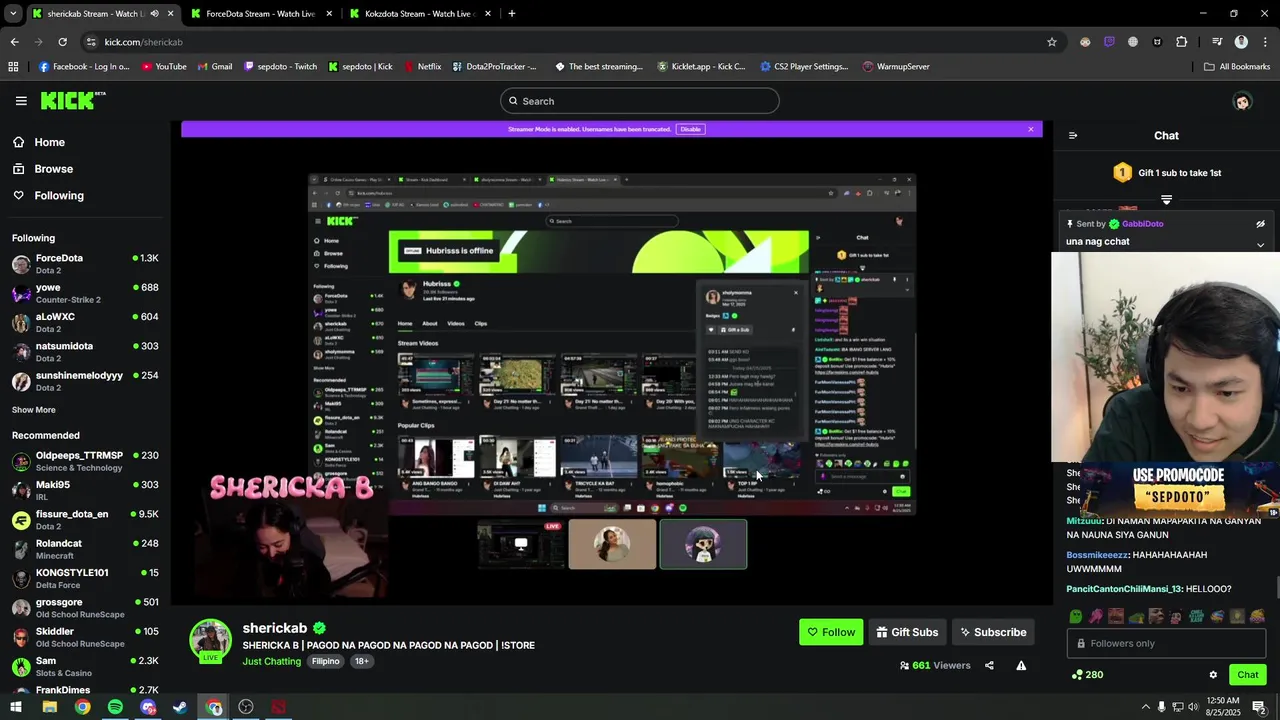Open the 280 channel points balance
Screen dimensions: 1280x720
coord(1087,675)
